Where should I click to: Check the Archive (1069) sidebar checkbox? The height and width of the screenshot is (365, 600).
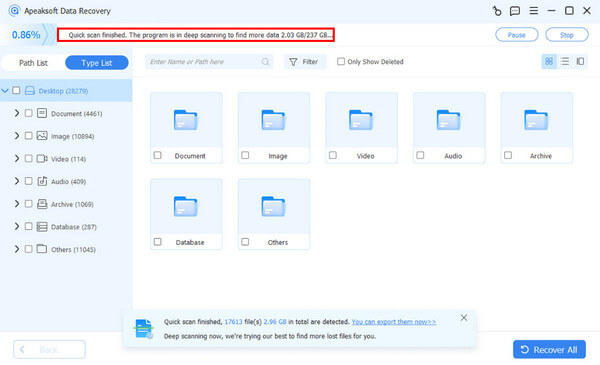[x=28, y=204]
